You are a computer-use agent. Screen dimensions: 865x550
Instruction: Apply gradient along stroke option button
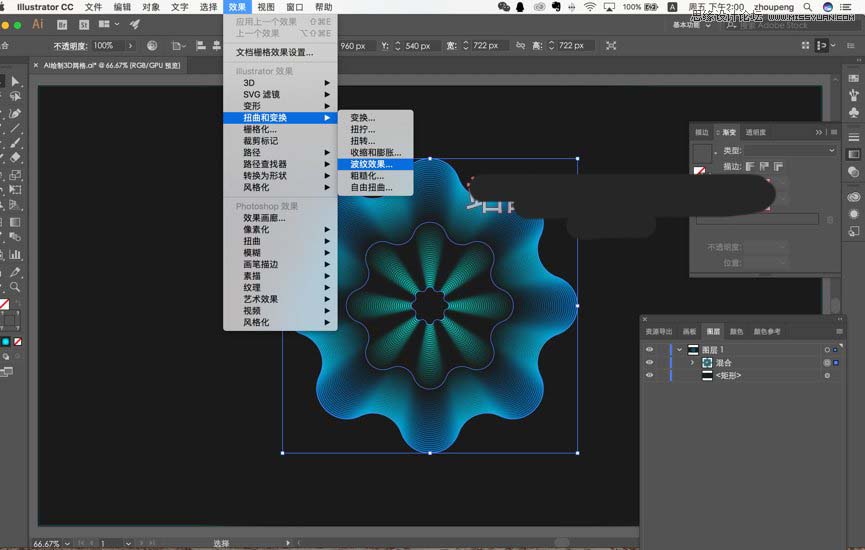coord(764,166)
